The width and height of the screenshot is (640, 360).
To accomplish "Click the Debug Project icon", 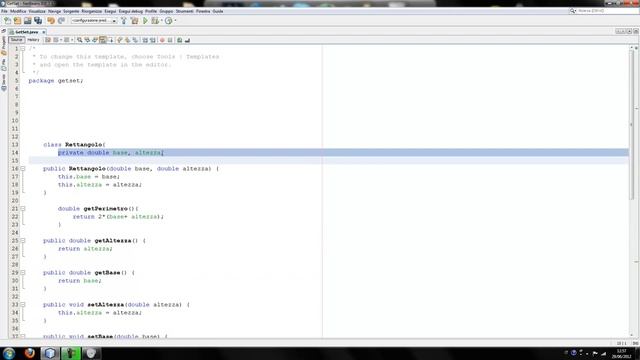I will [x=155, y=20].
